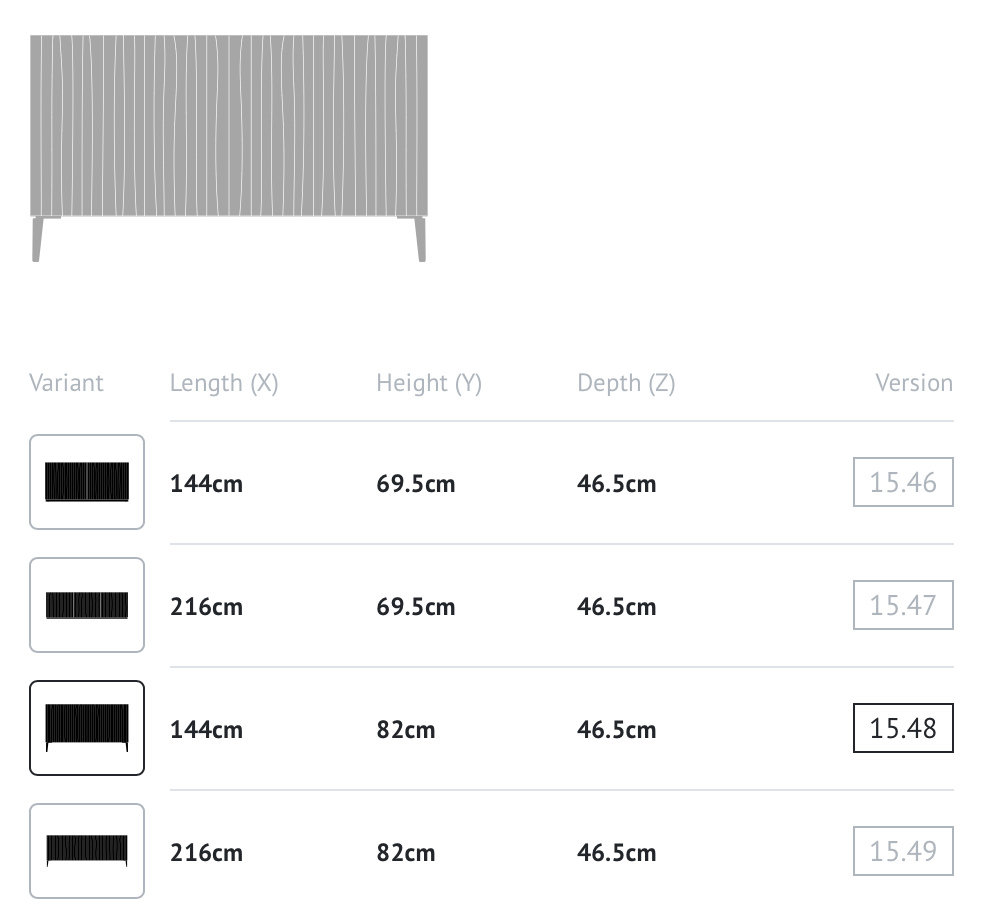This screenshot has width=982, height=914.
Task: Click the selected 144cm by 82cm variant thumbnail
Action: [87, 728]
